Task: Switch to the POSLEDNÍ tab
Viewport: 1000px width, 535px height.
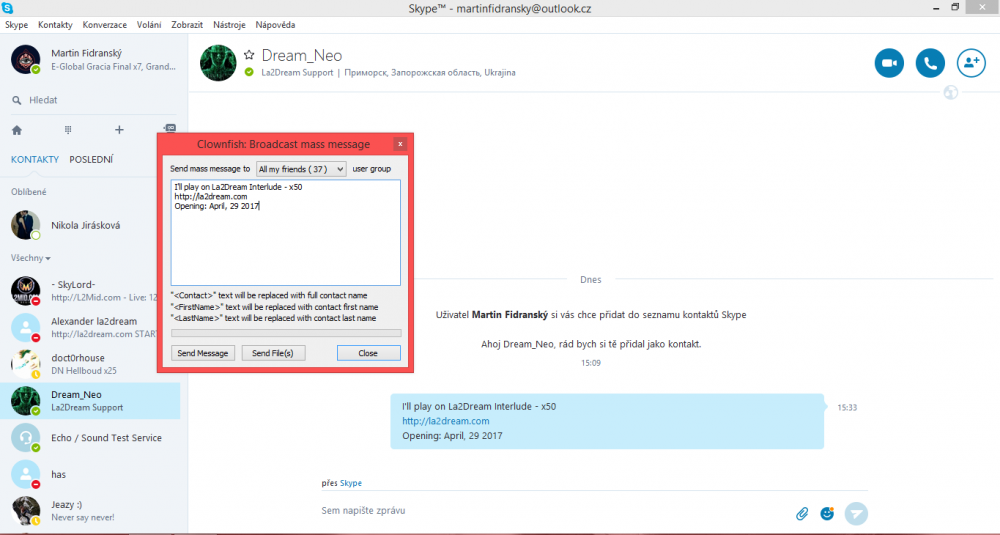Action: tap(90, 159)
